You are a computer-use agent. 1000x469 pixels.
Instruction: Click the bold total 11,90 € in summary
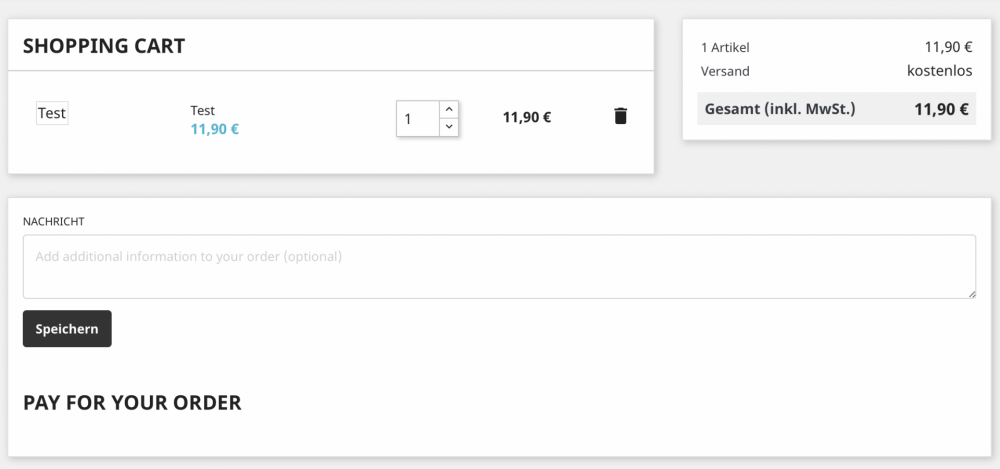coord(941,109)
